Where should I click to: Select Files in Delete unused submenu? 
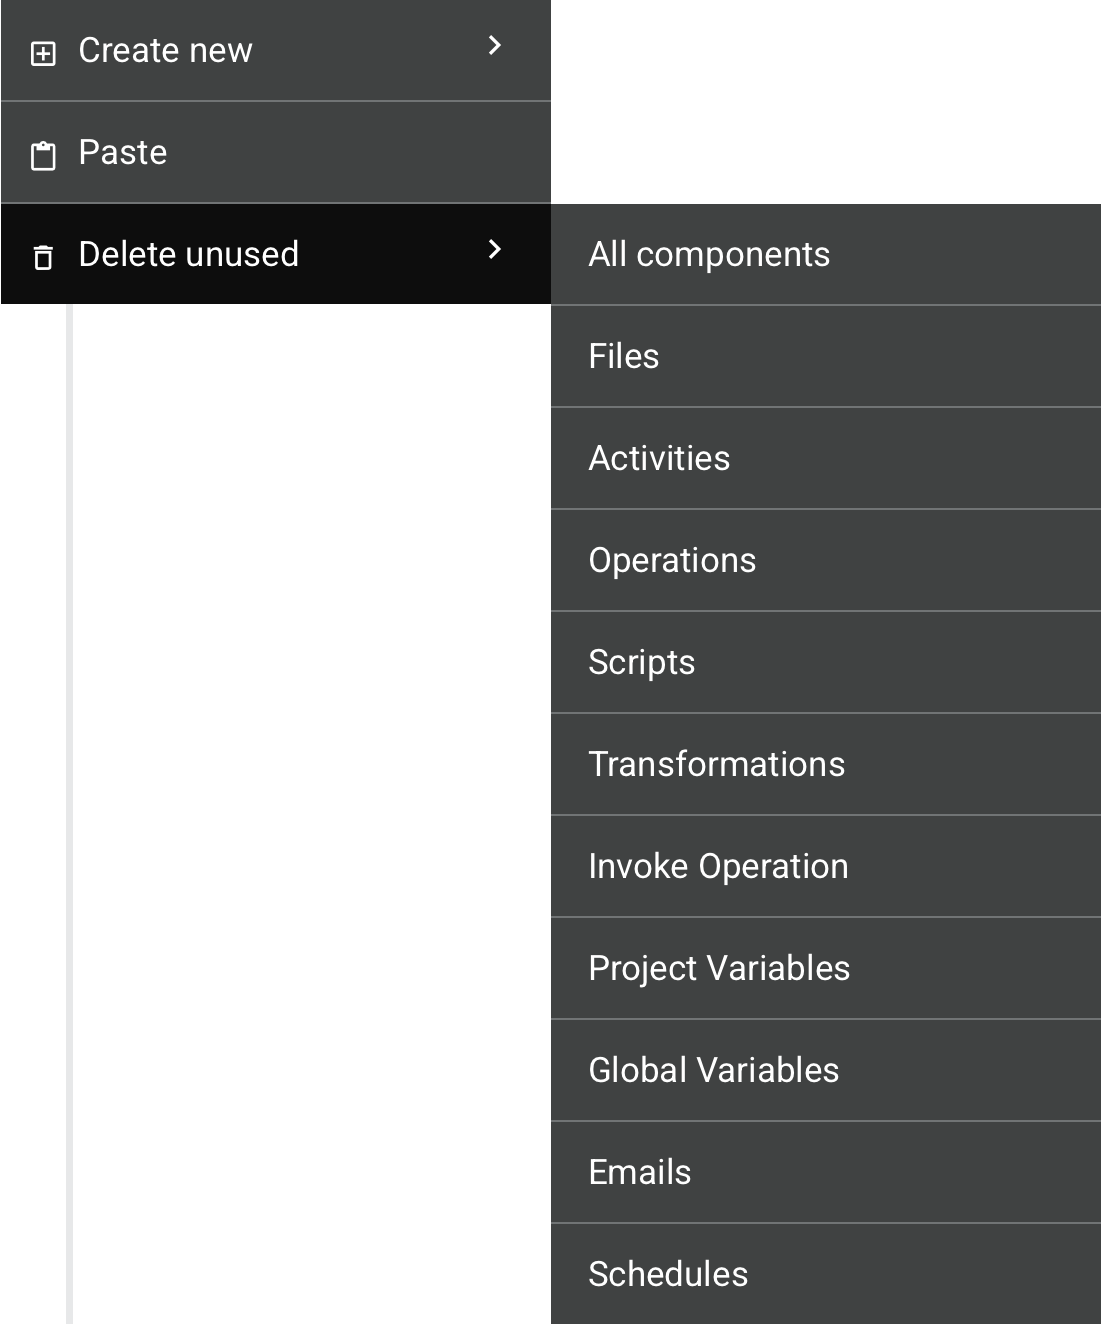(624, 357)
